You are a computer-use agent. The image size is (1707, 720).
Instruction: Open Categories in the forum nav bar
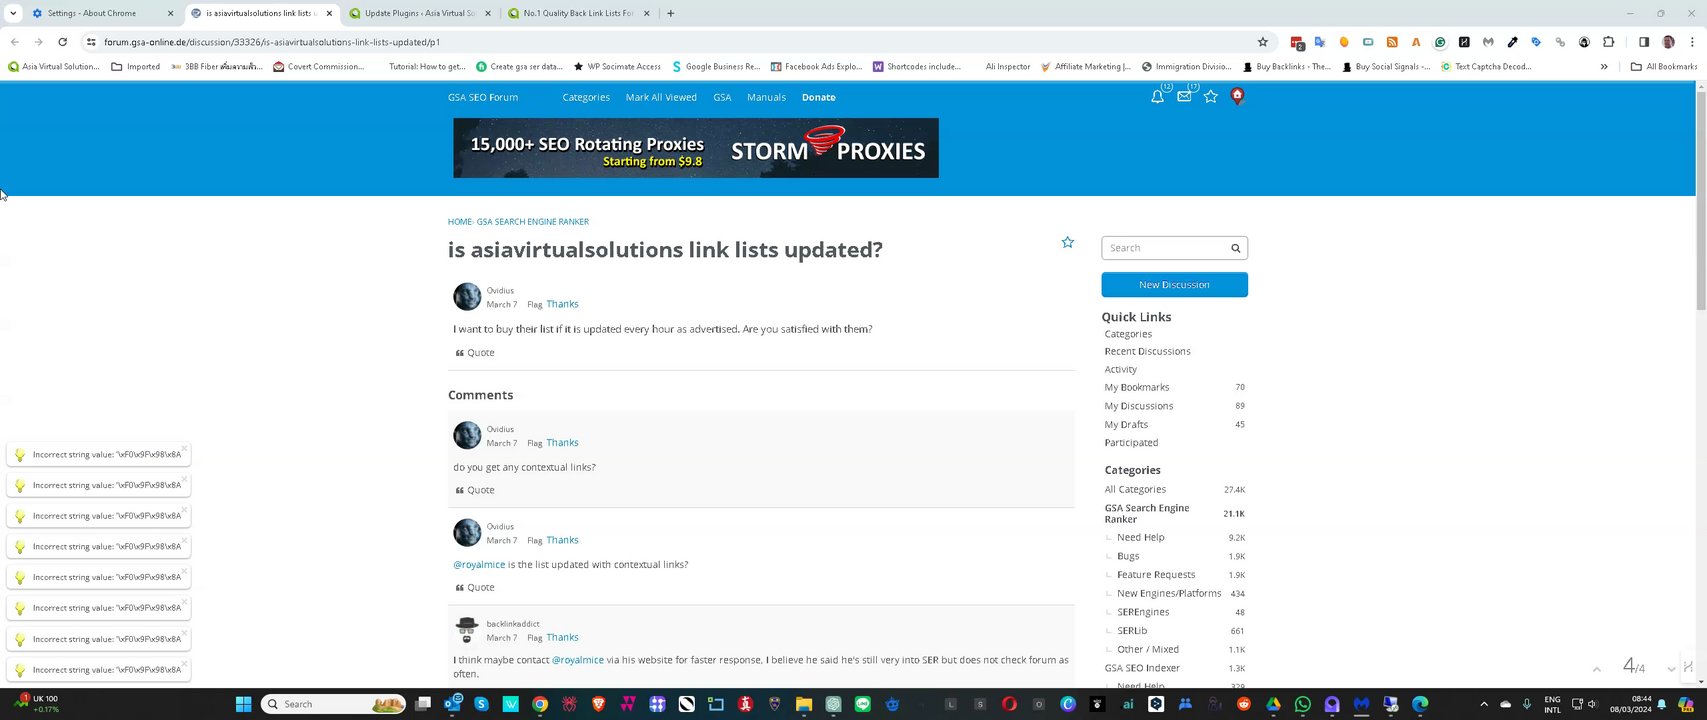pos(586,97)
